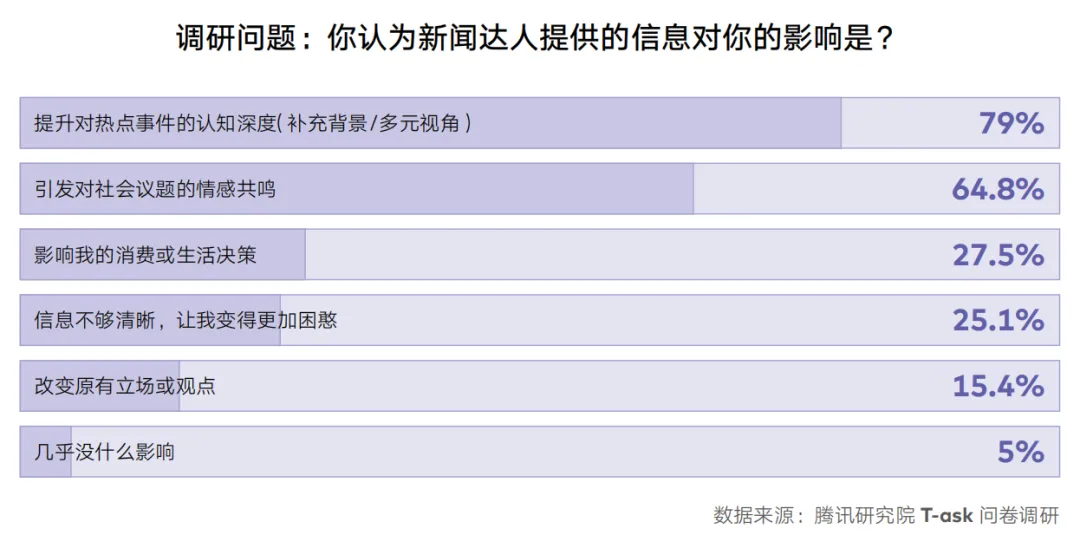The width and height of the screenshot is (1080, 548).
Task: Click the small filled segment of the 5% bar
Action: pyautogui.click(x=45, y=452)
